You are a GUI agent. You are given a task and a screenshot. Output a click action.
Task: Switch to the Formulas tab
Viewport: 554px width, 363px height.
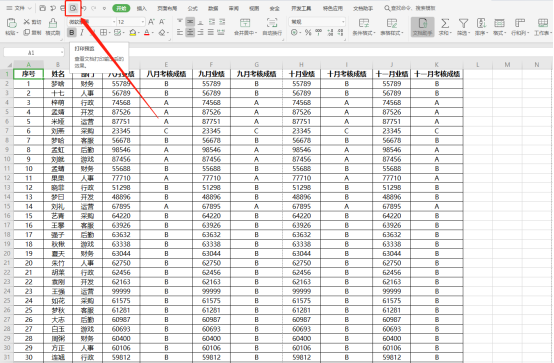pos(193,8)
